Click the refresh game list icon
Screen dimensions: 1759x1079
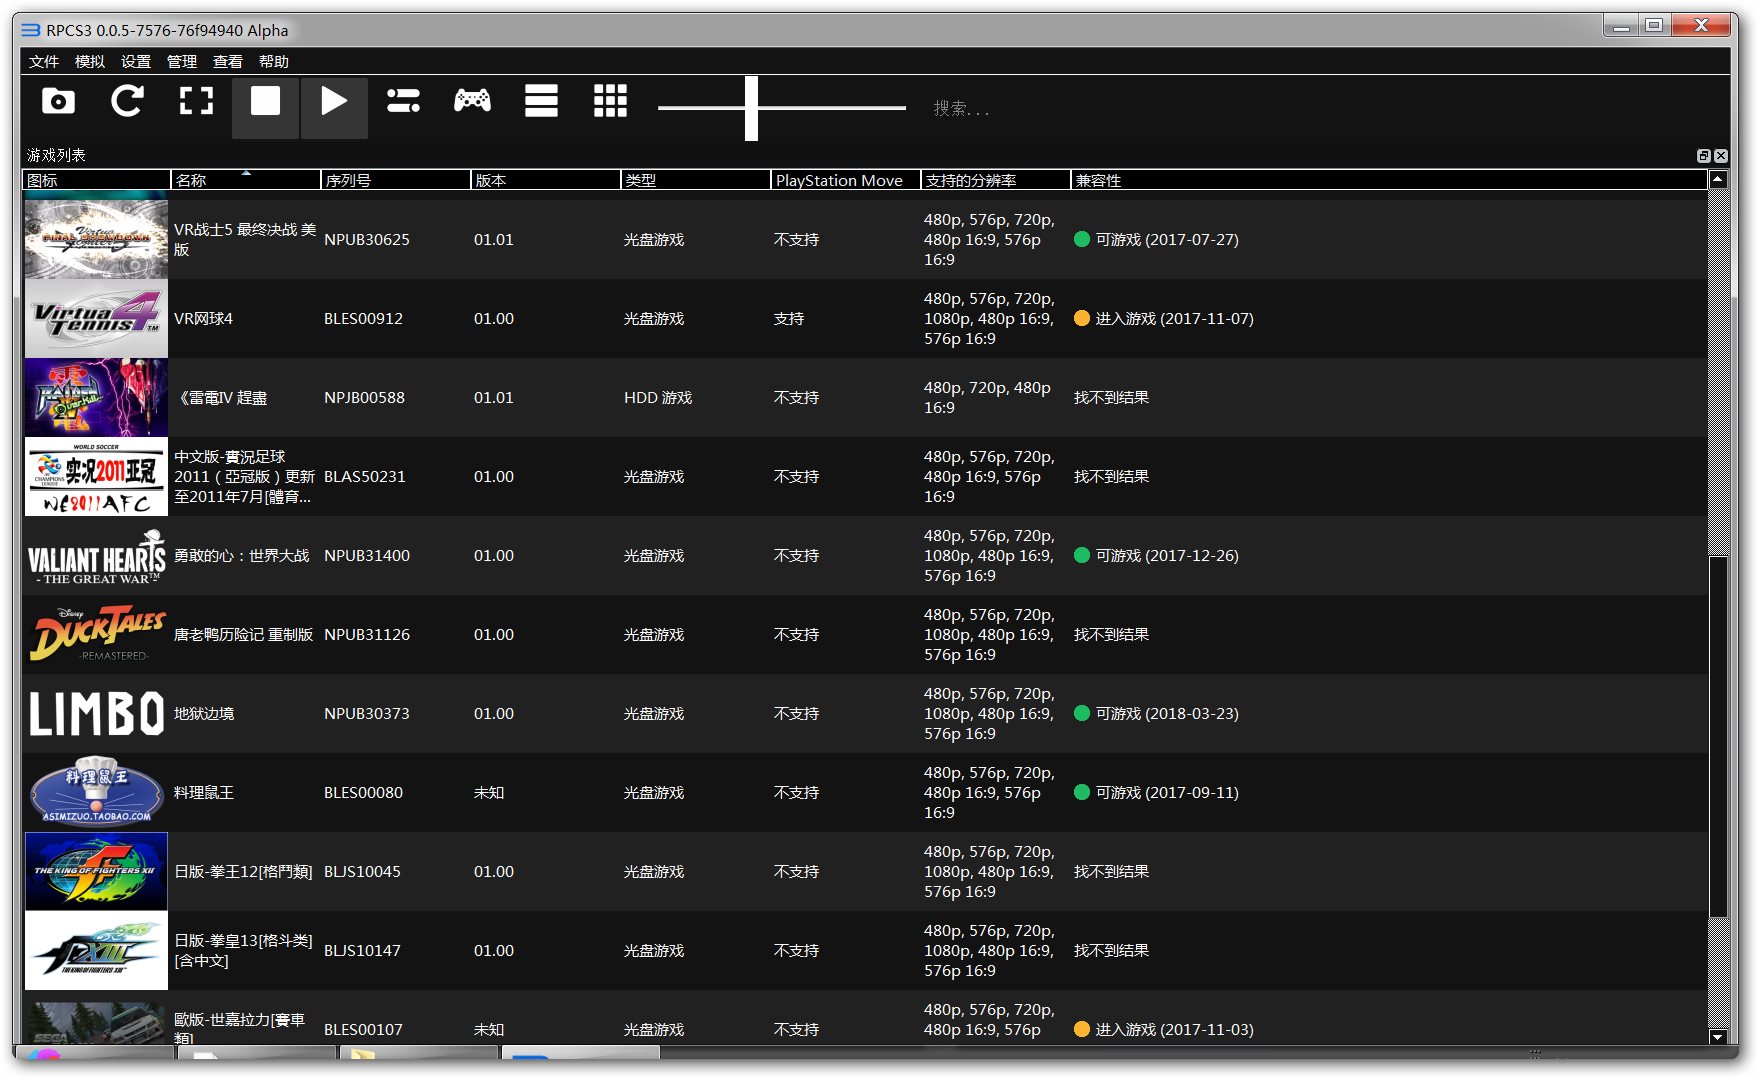click(x=127, y=101)
